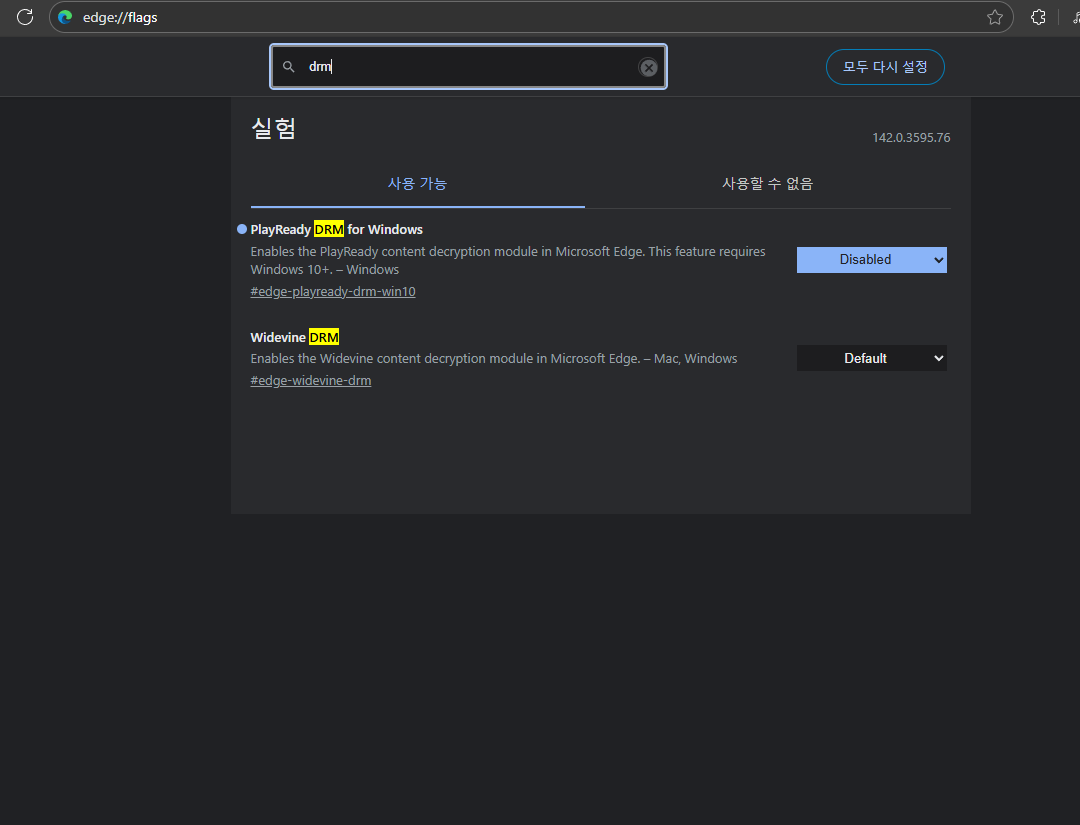Image resolution: width=1080 pixels, height=825 pixels.
Task: Click the blue modified dot beside PlayReady DRM
Action: 242,229
